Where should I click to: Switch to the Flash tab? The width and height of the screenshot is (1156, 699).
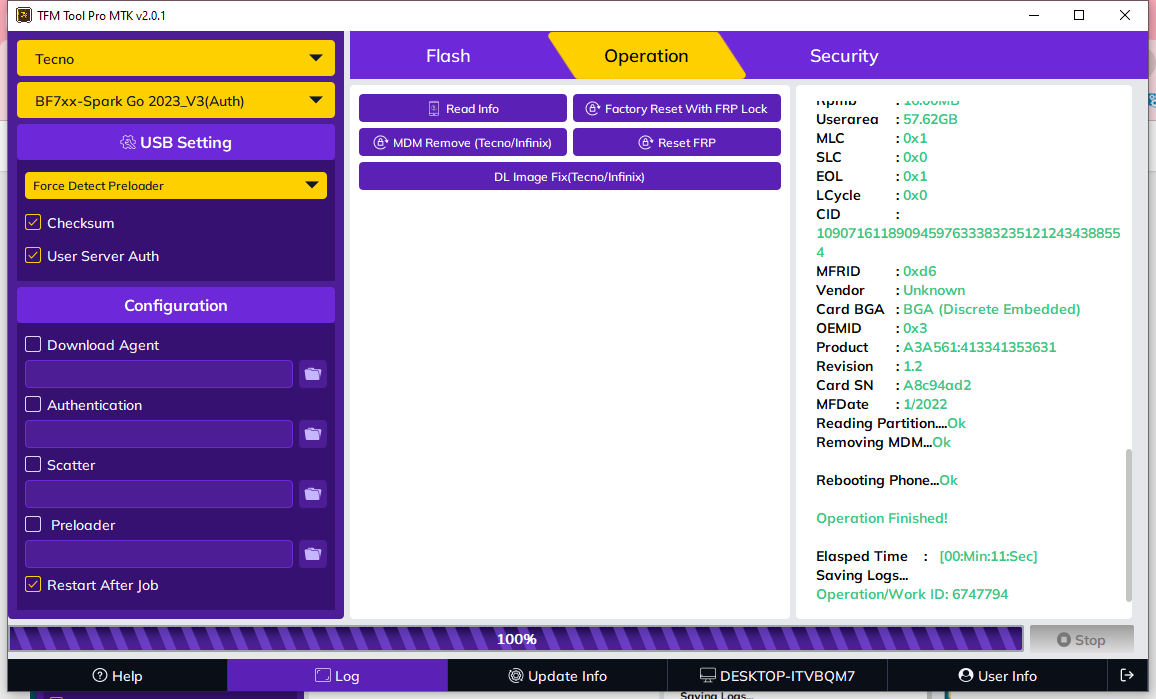click(448, 56)
